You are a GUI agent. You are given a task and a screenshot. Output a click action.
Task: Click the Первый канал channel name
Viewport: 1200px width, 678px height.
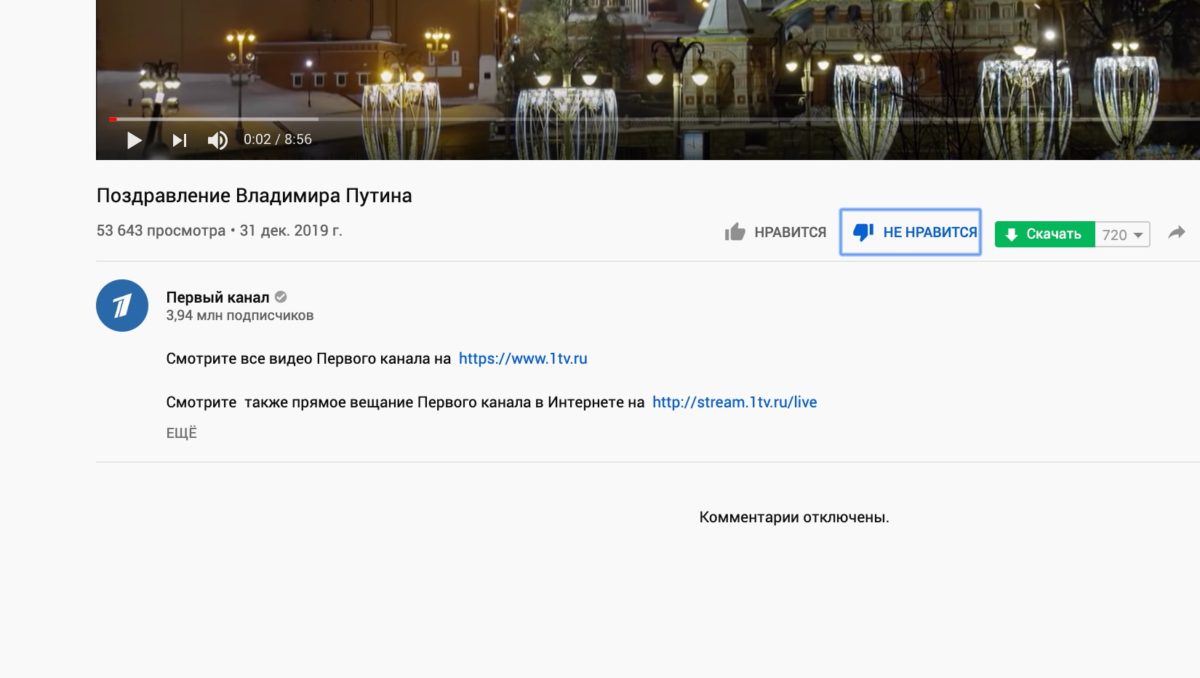point(217,297)
